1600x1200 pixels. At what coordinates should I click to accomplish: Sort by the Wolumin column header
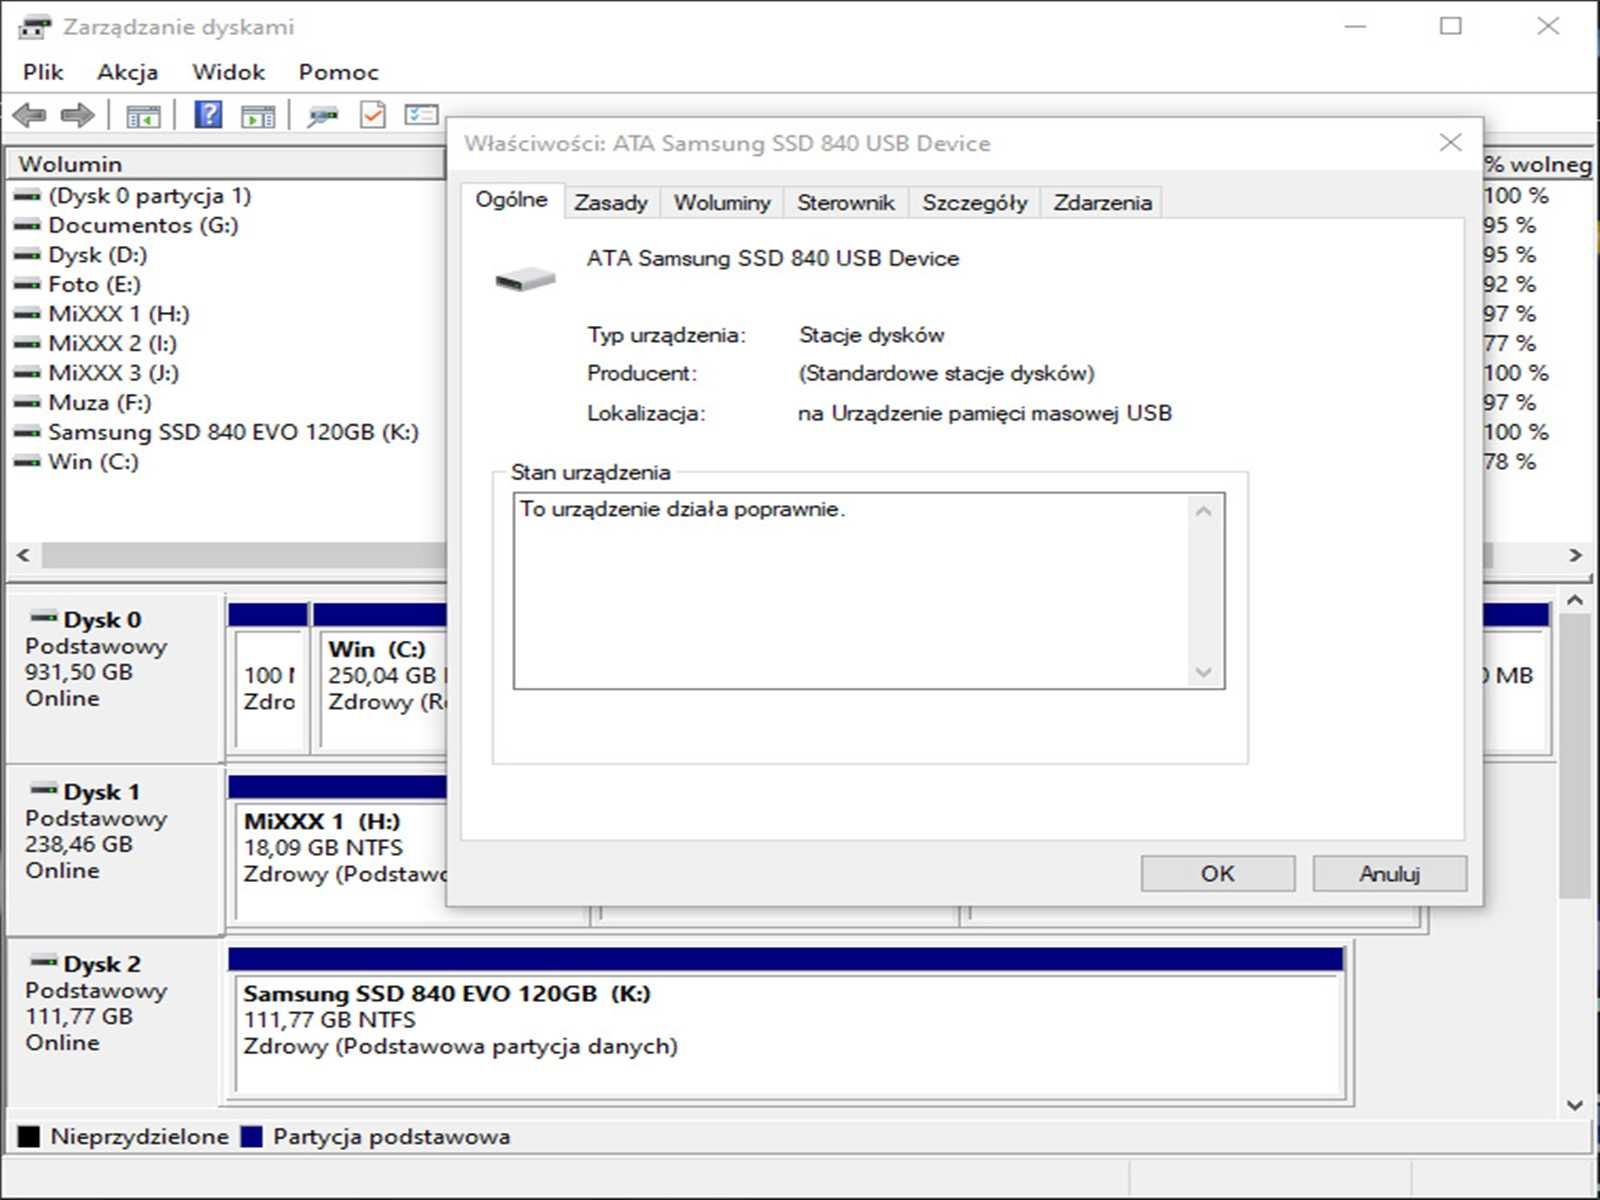pyautogui.click(x=226, y=164)
